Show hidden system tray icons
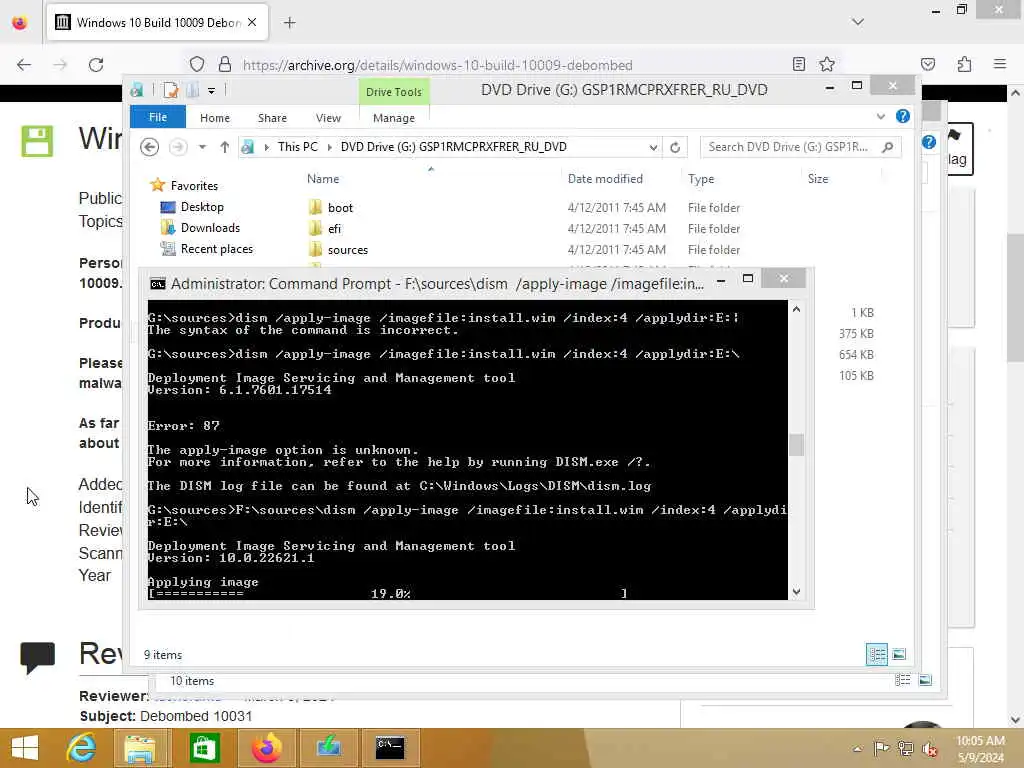The image size is (1024, 768). 857,749
